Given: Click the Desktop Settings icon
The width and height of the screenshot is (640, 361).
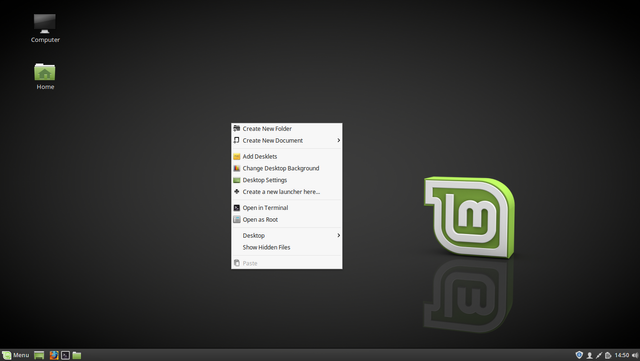Looking at the screenshot, I should tap(236, 180).
